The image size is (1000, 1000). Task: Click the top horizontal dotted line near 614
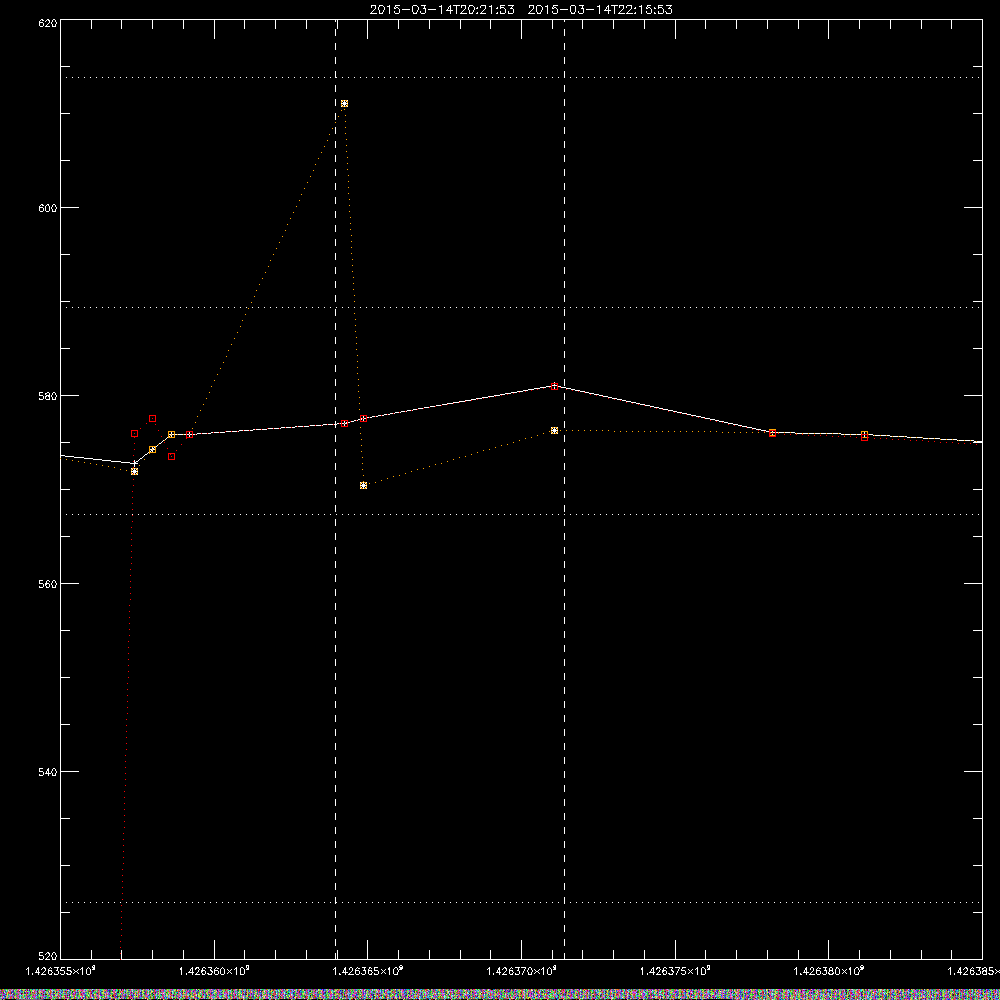(x=521, y=77)
